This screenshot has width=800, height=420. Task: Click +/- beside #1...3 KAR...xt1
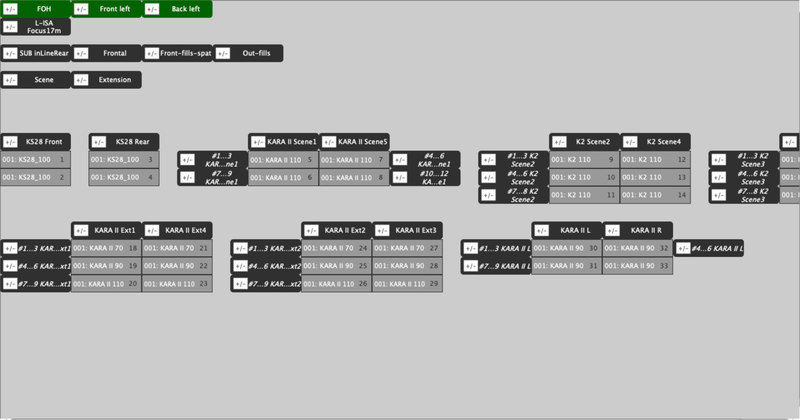10,249
